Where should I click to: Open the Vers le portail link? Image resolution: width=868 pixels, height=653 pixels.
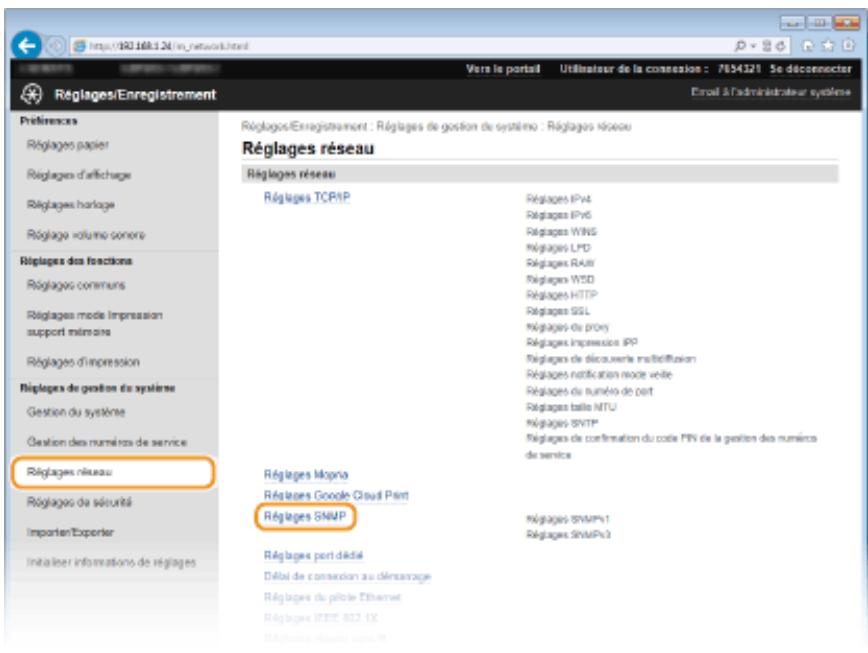(503, 69)
